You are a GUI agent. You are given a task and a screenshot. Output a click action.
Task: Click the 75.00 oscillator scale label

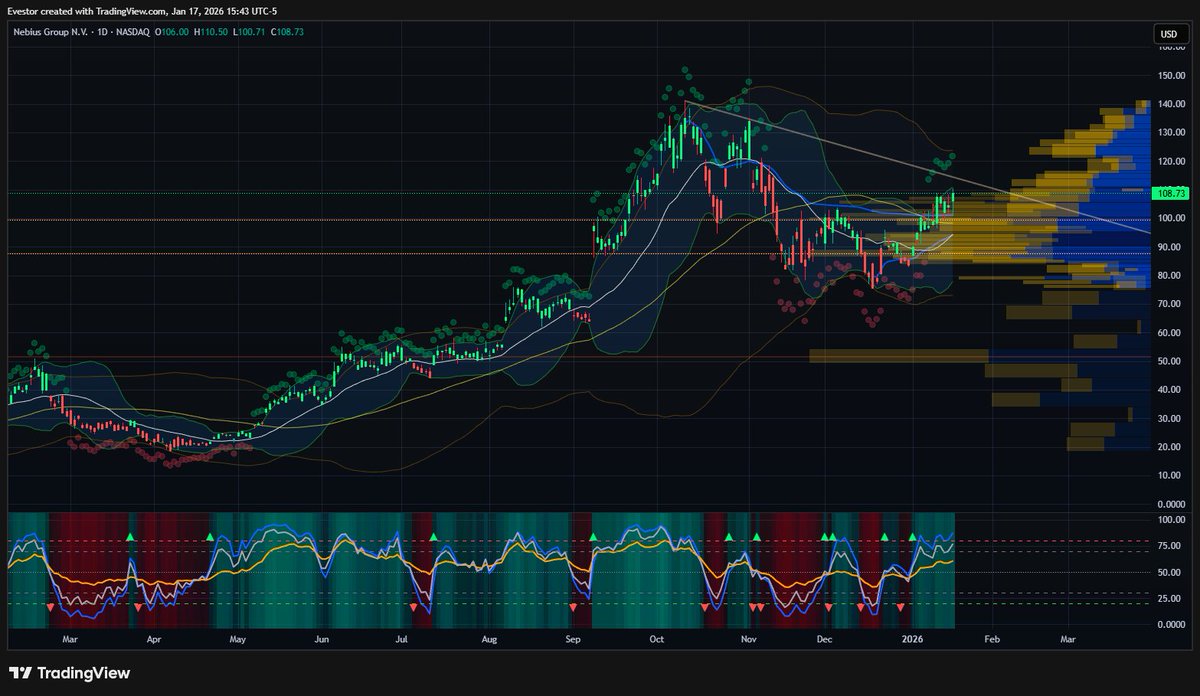coord(1172,546)
